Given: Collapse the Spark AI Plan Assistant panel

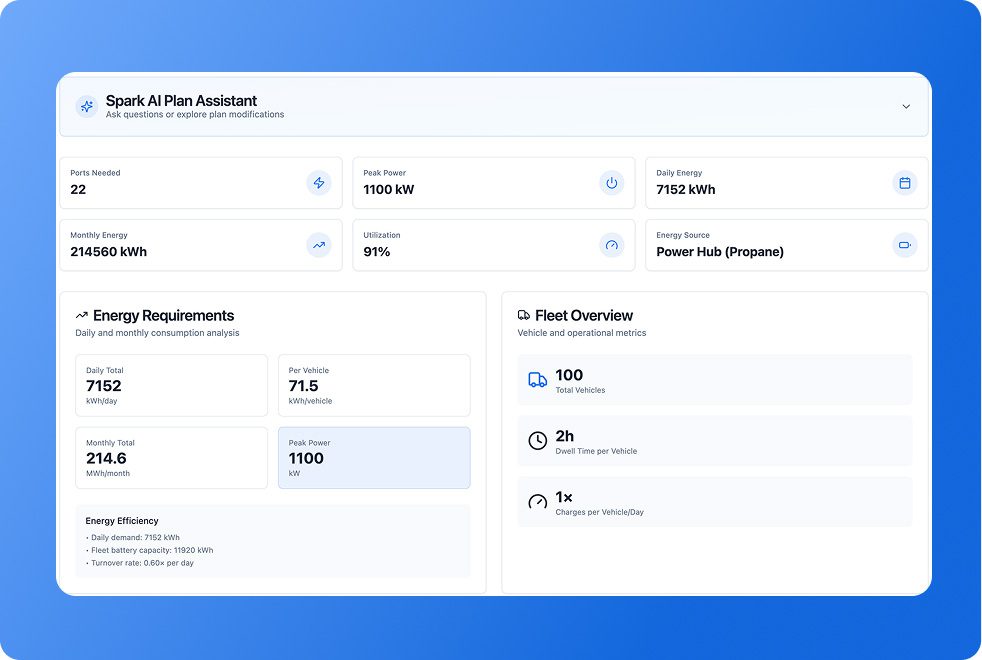Looking at the screenshot, I should pos(906,106).
